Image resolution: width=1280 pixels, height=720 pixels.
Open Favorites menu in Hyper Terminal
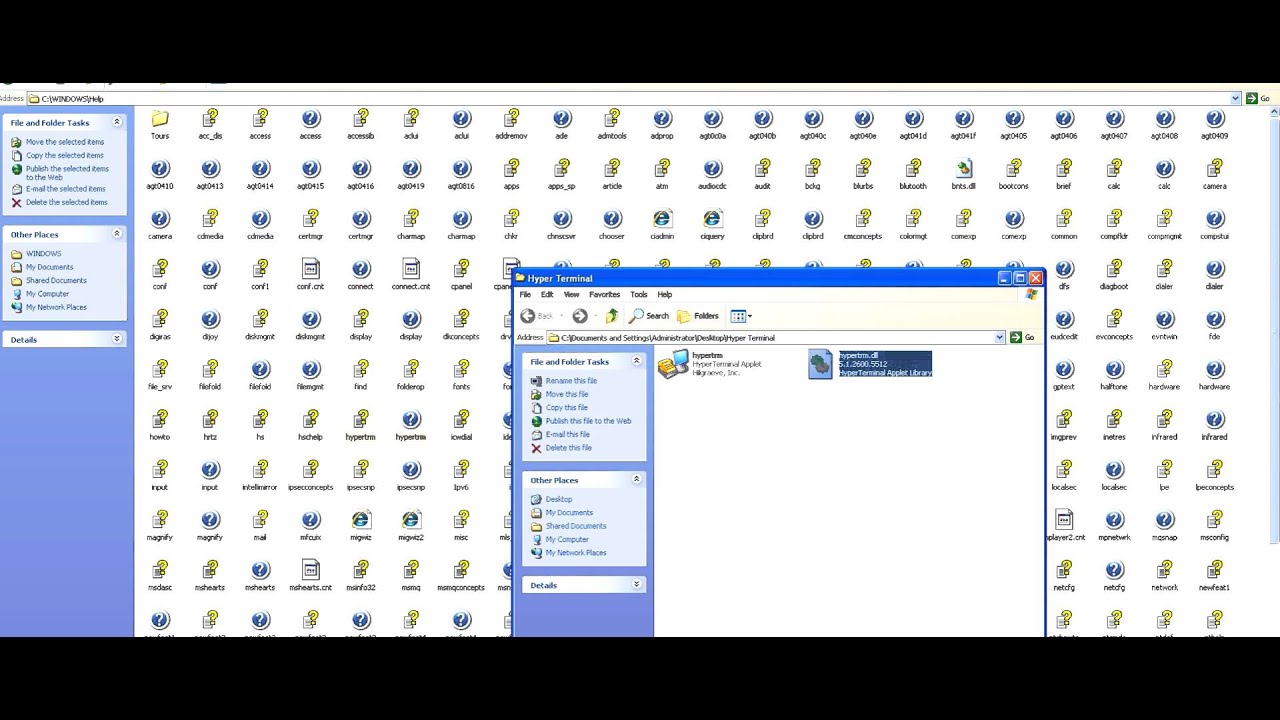point(604,295)
